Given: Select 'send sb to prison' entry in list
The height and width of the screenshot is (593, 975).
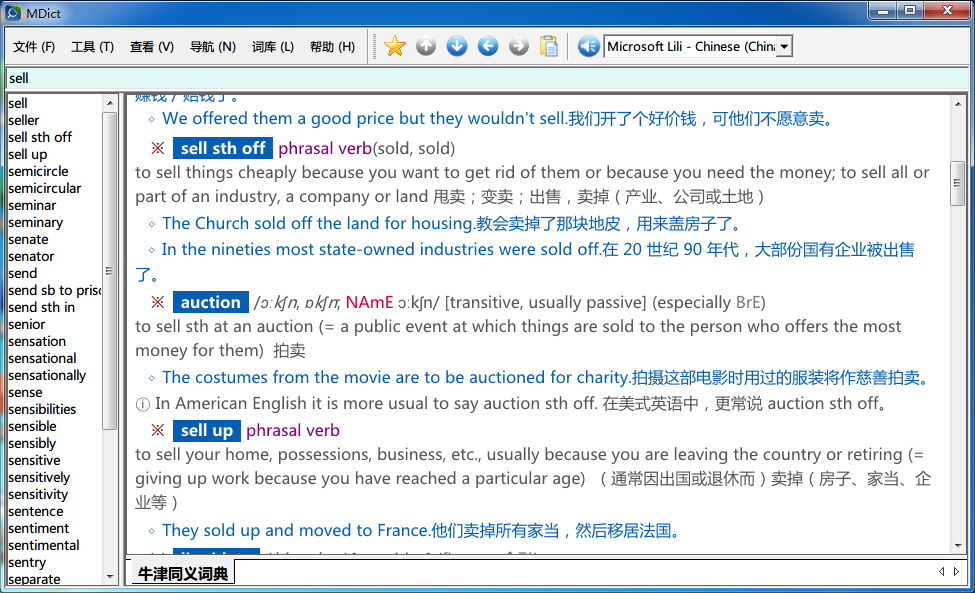Looking at the screenshot, I should 54,290.
